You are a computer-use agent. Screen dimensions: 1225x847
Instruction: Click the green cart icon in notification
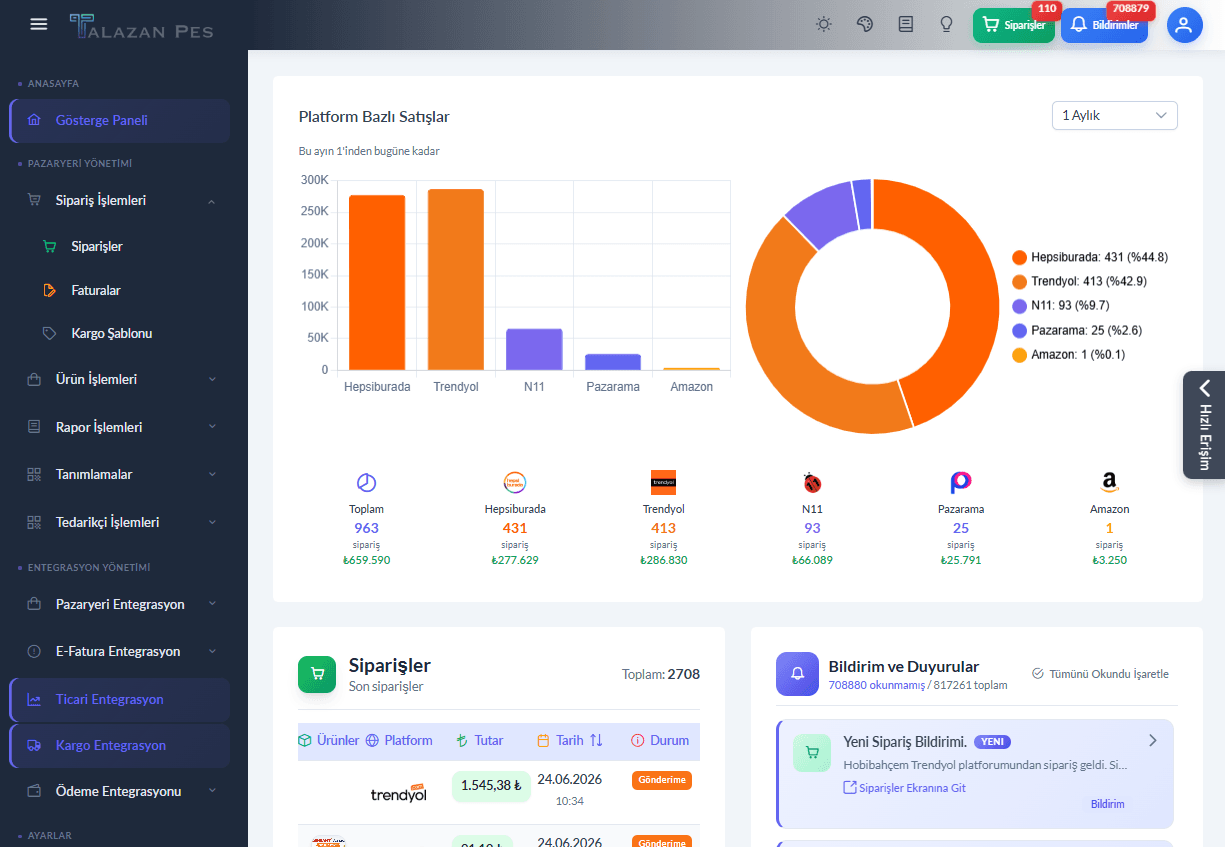[x=812, y=753]
